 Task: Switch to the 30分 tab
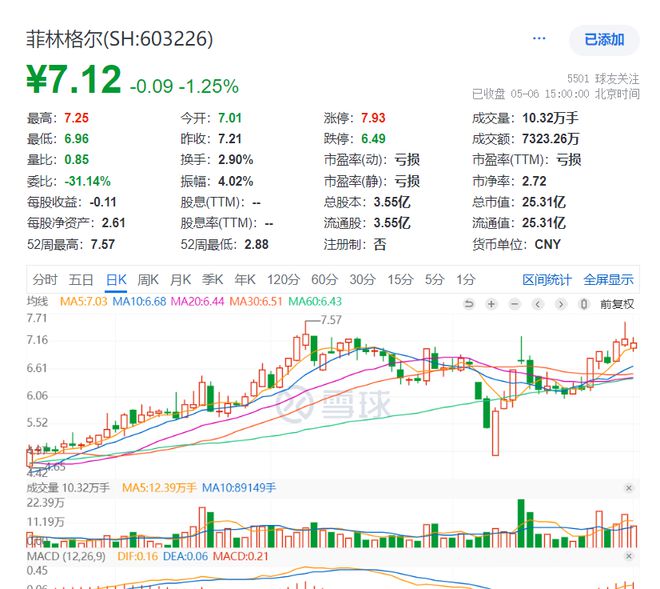tap(362, 280)
